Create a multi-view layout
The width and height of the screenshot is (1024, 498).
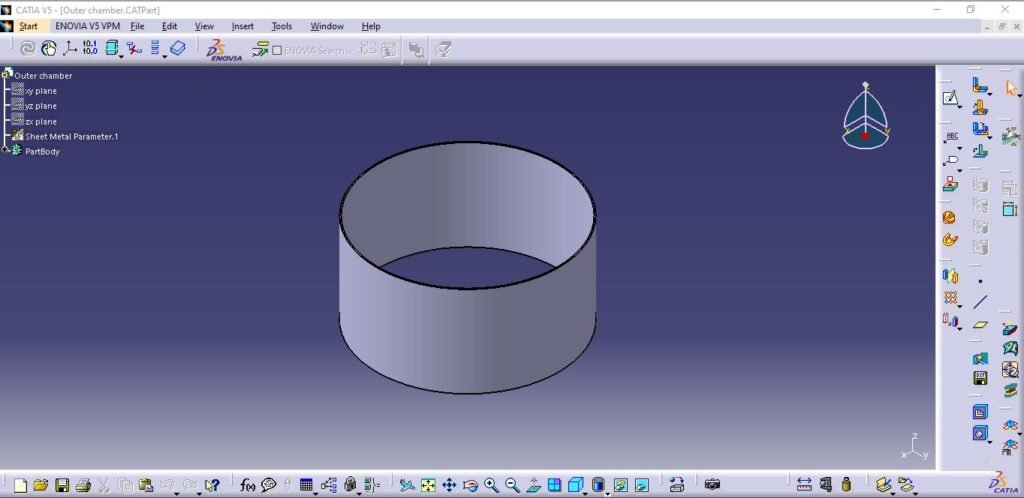(x=554, y=485)
